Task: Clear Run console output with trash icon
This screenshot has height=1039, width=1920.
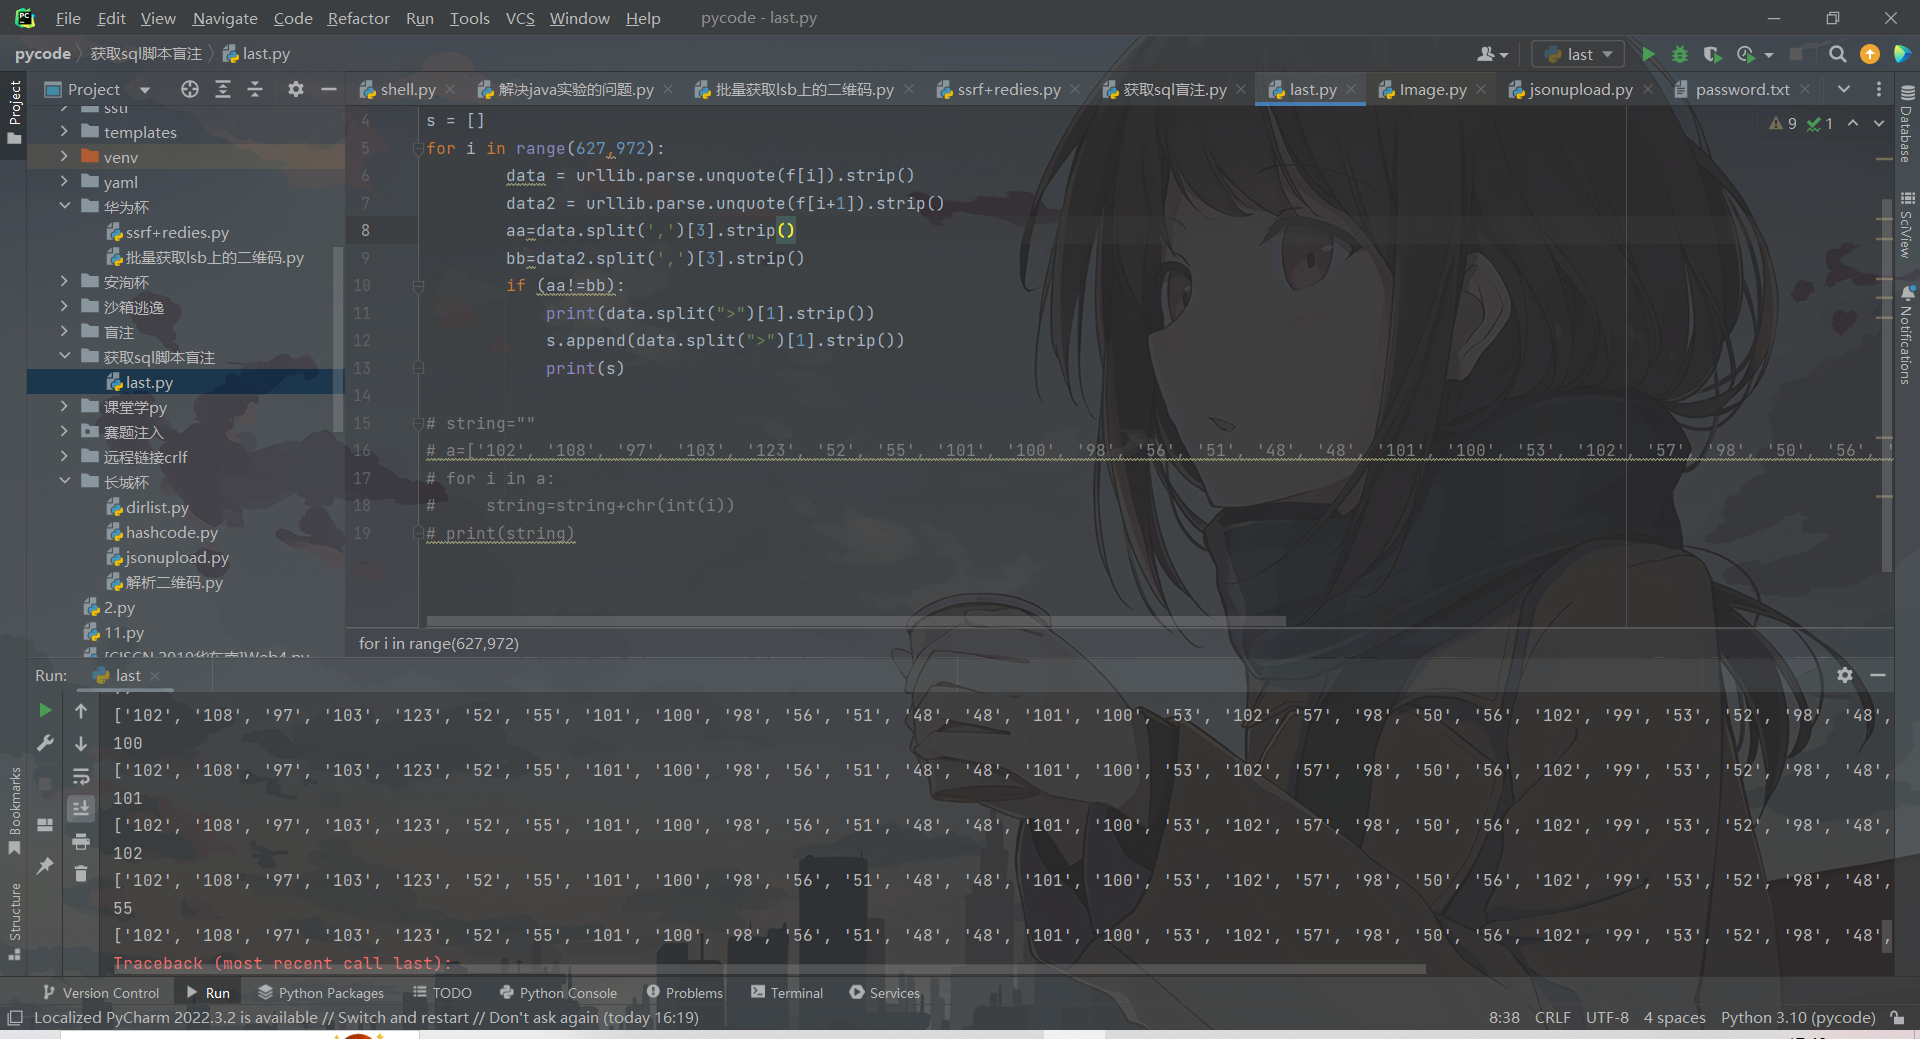Action: pos(81,873)
